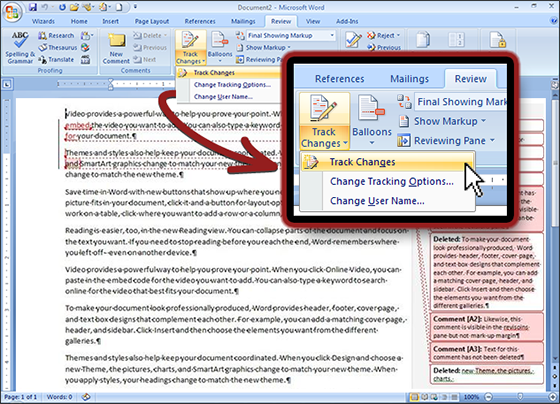Viewport: 560px width, 404px height.
Task: Redo the last action with the blue arrow
Action: tap(62, 7)
